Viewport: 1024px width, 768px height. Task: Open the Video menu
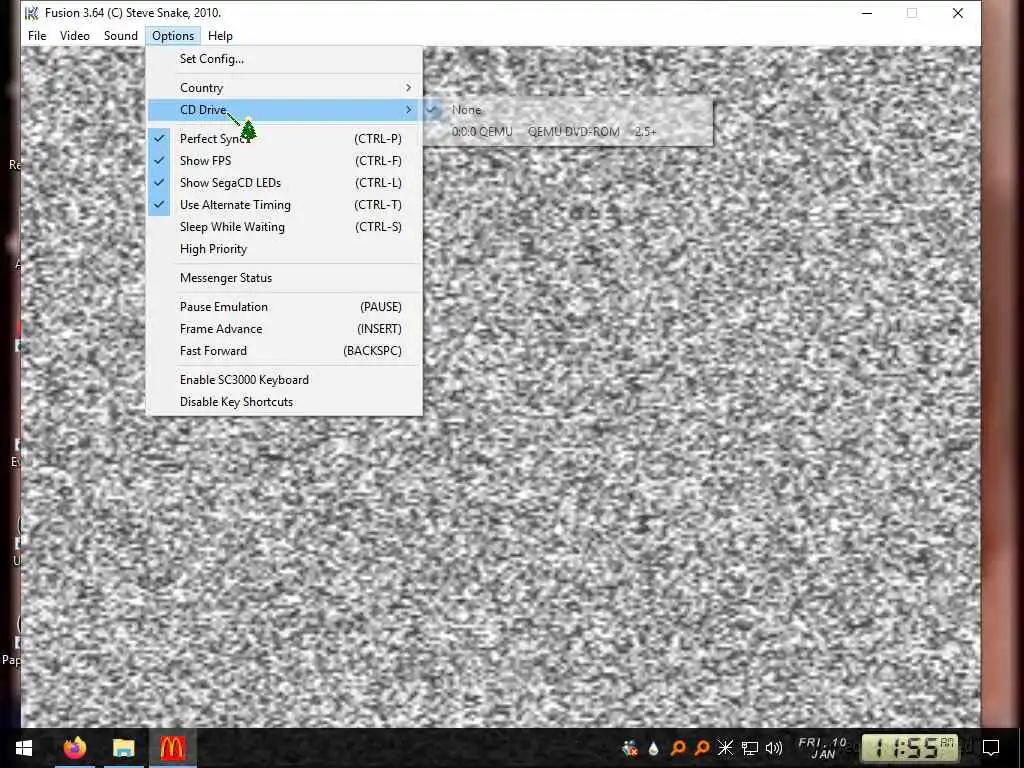(74, 36)
